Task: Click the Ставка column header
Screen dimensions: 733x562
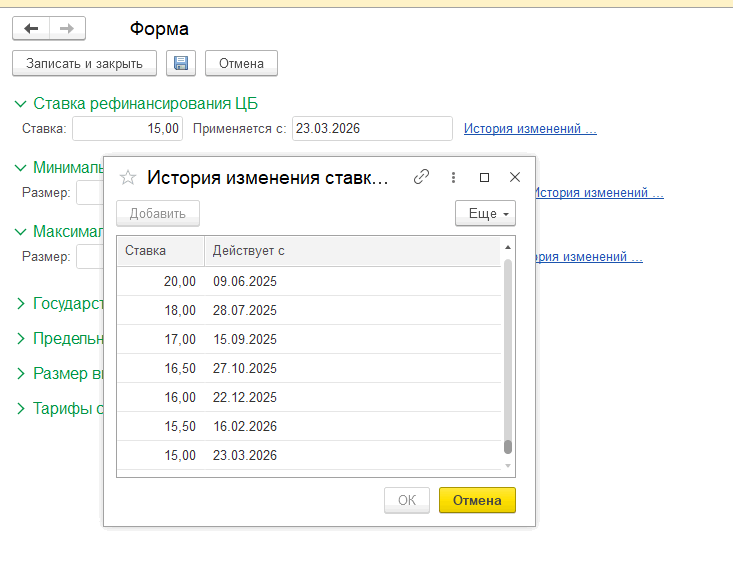Action: click(x=160, y=251)
